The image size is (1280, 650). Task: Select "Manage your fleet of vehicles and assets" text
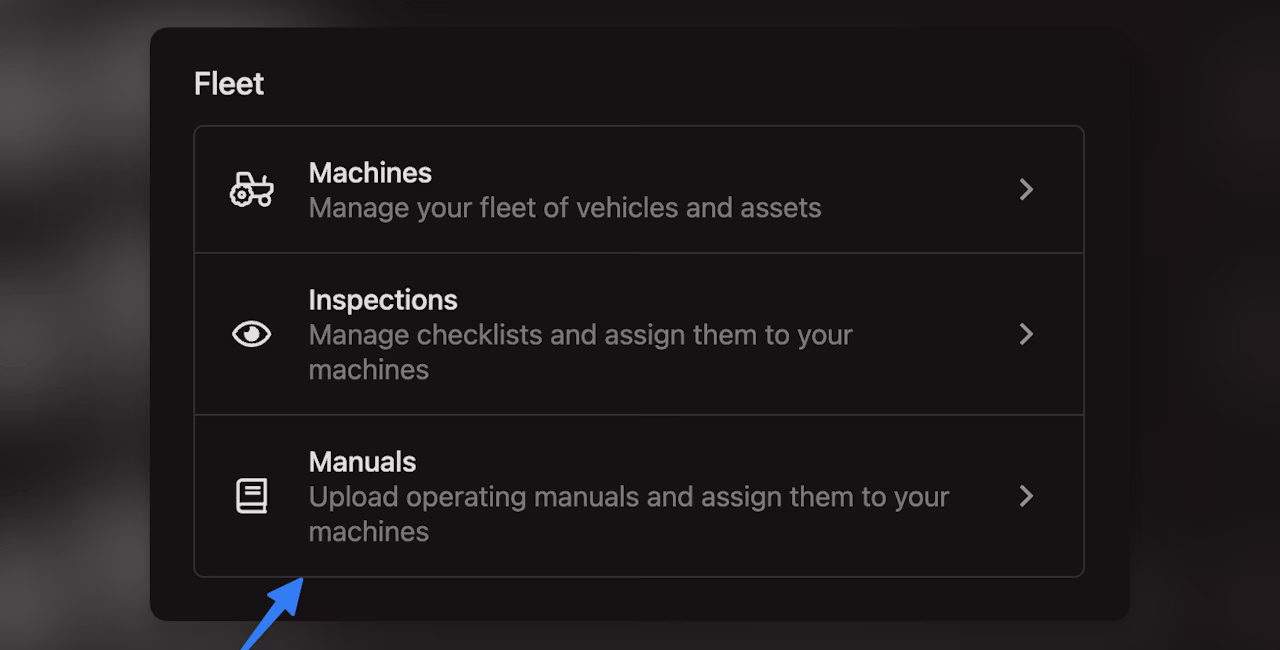(565, 208)
